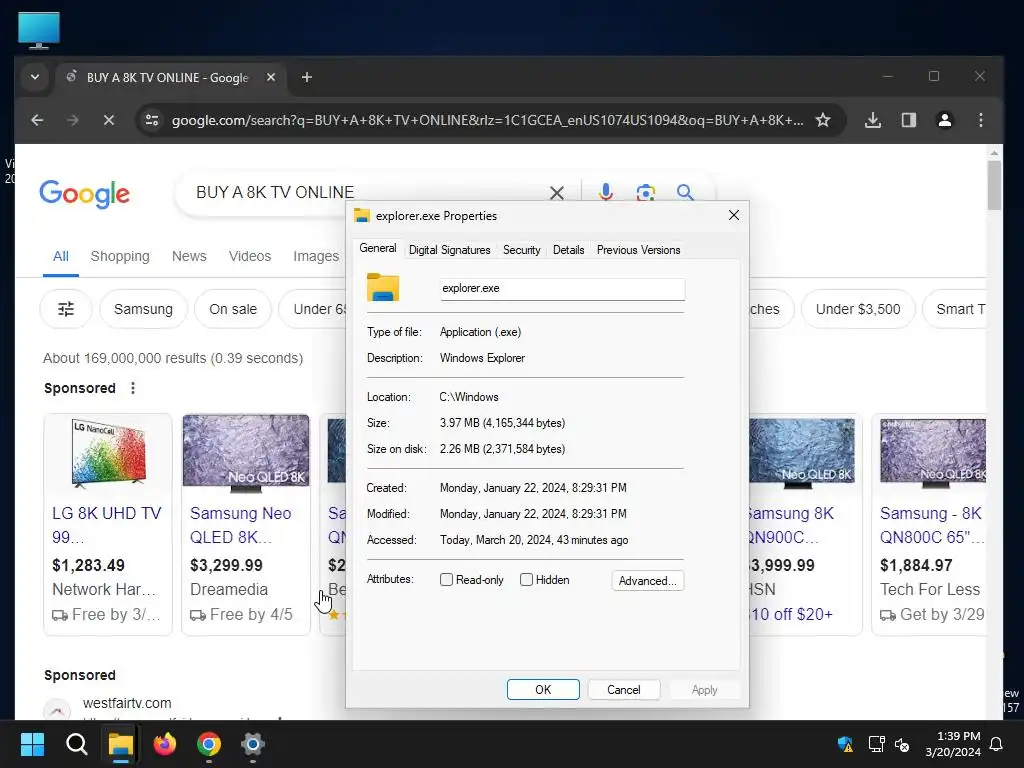1024x768 pixels.
Task: Apply the Samsung filter chip
Action: coord(143,309)
